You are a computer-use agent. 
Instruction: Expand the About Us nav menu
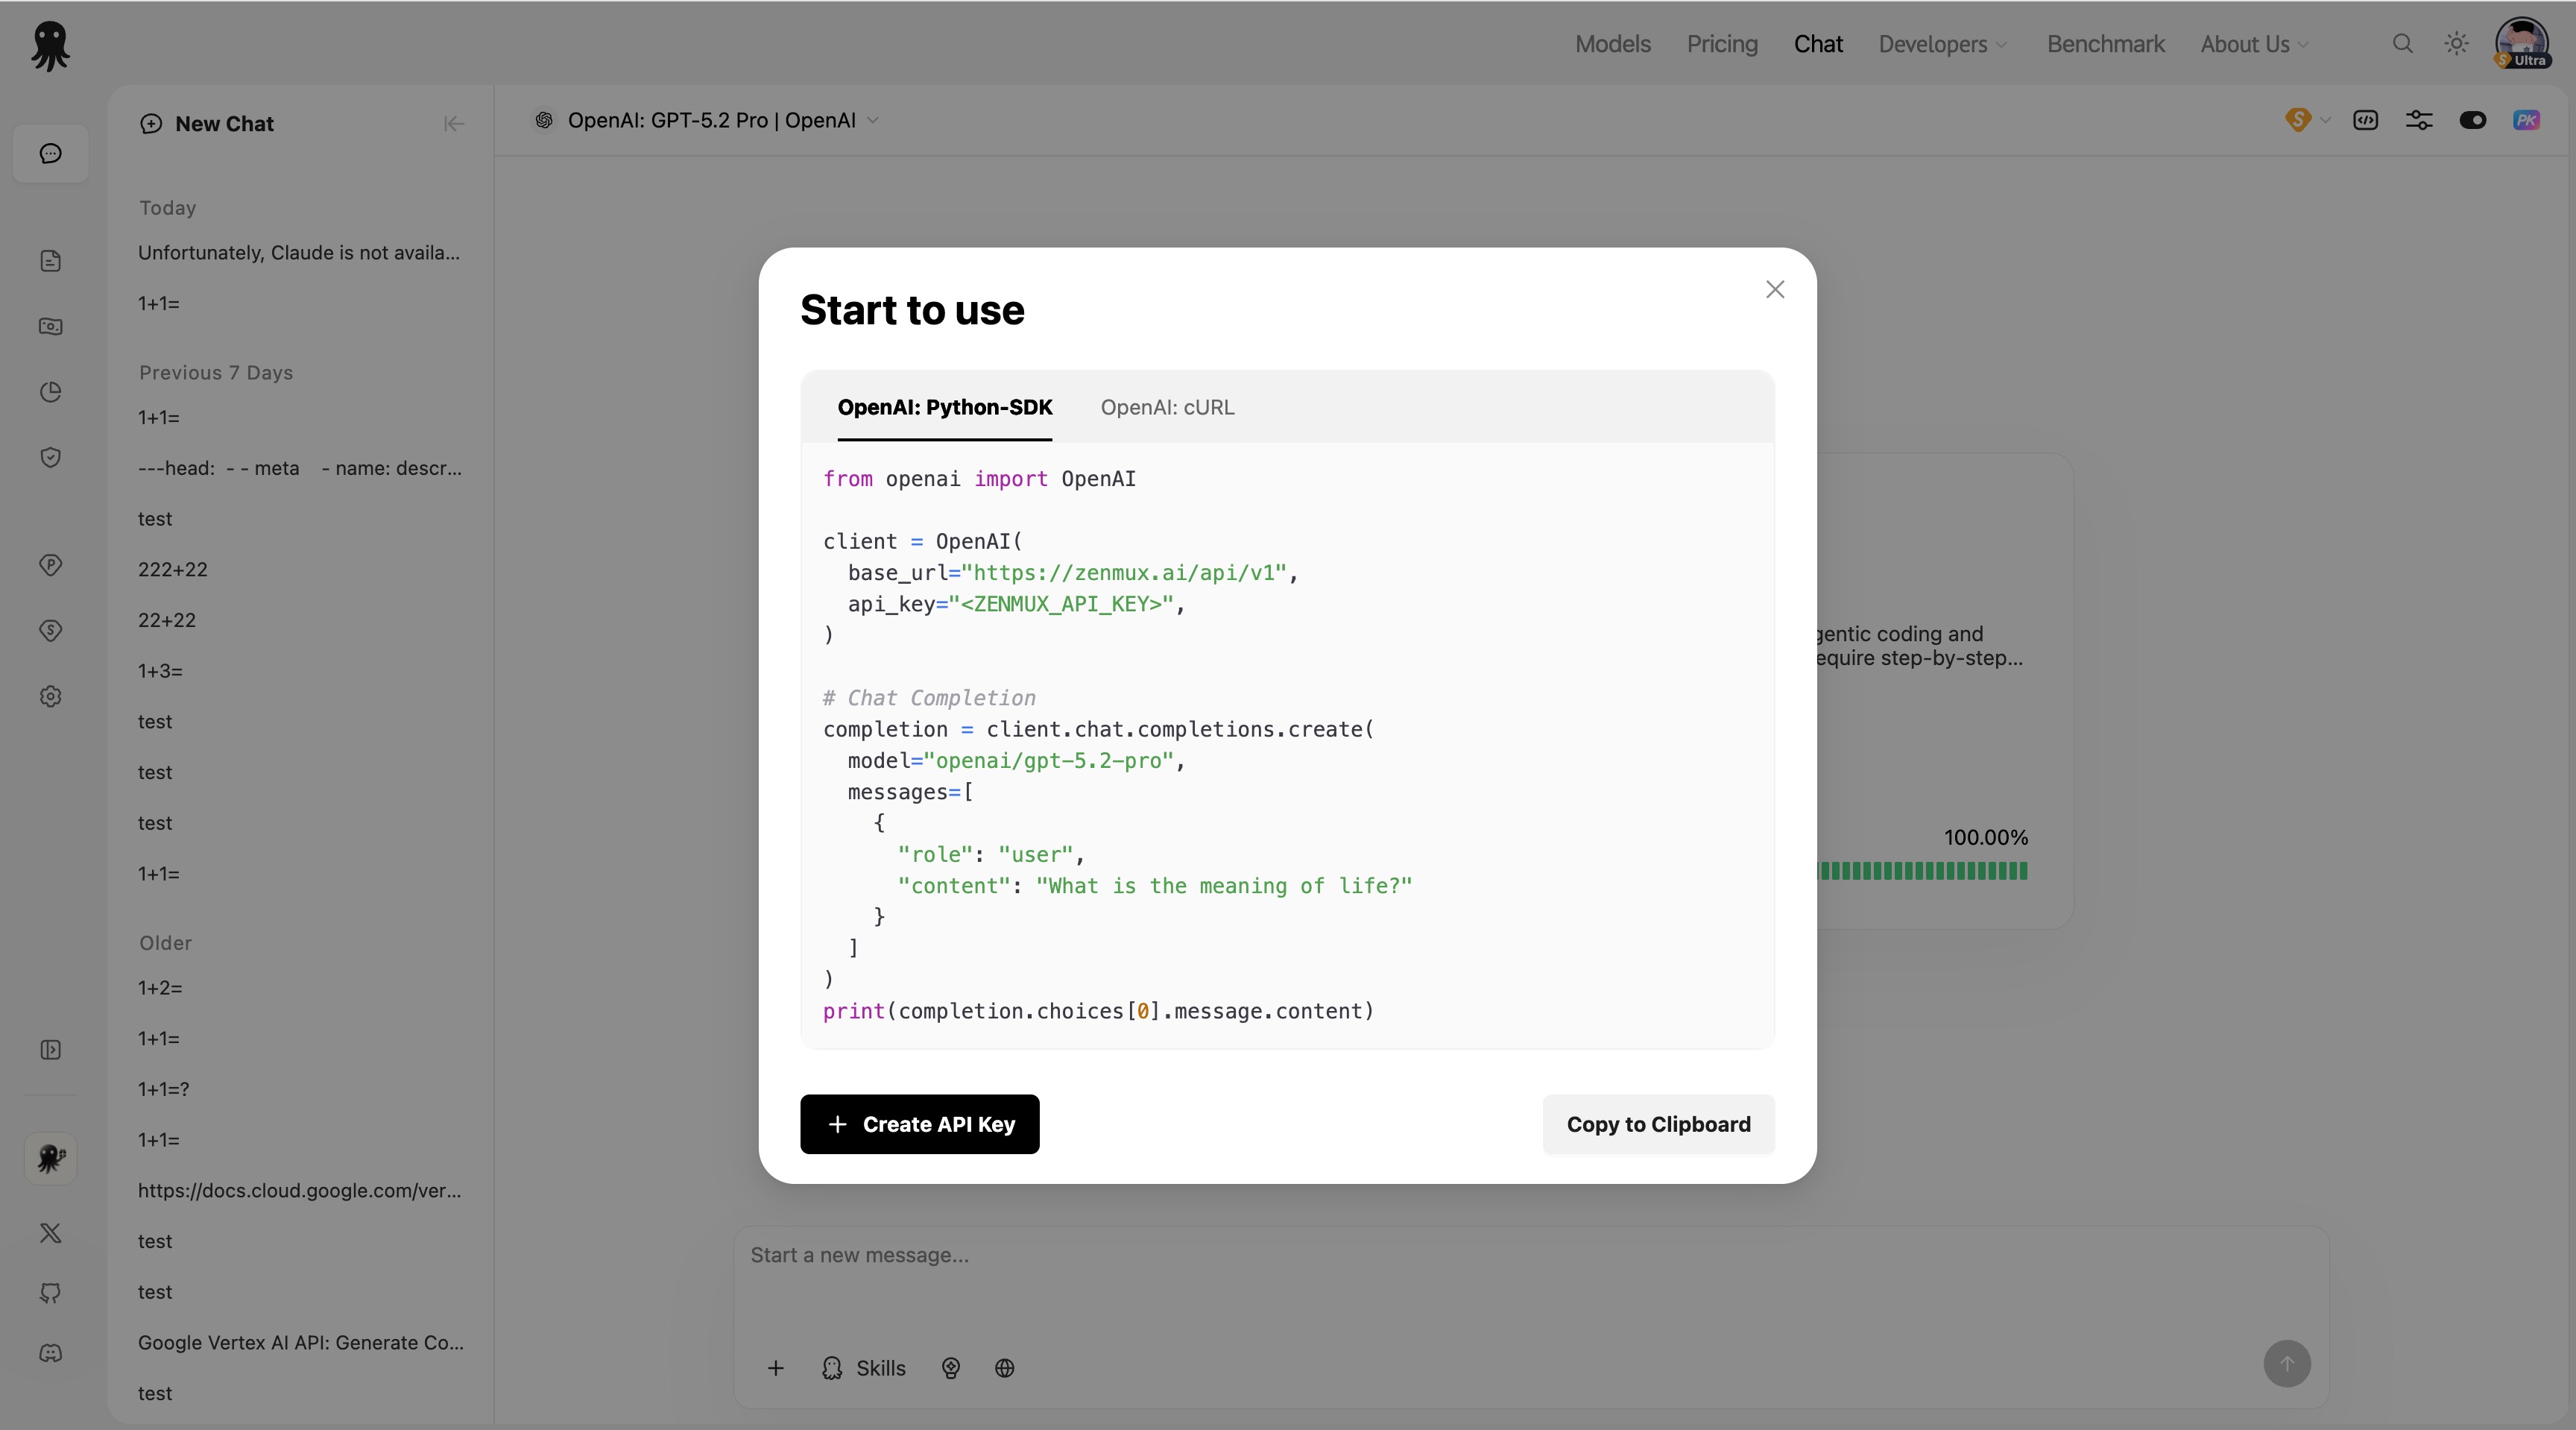click(x=2254, y=44)
